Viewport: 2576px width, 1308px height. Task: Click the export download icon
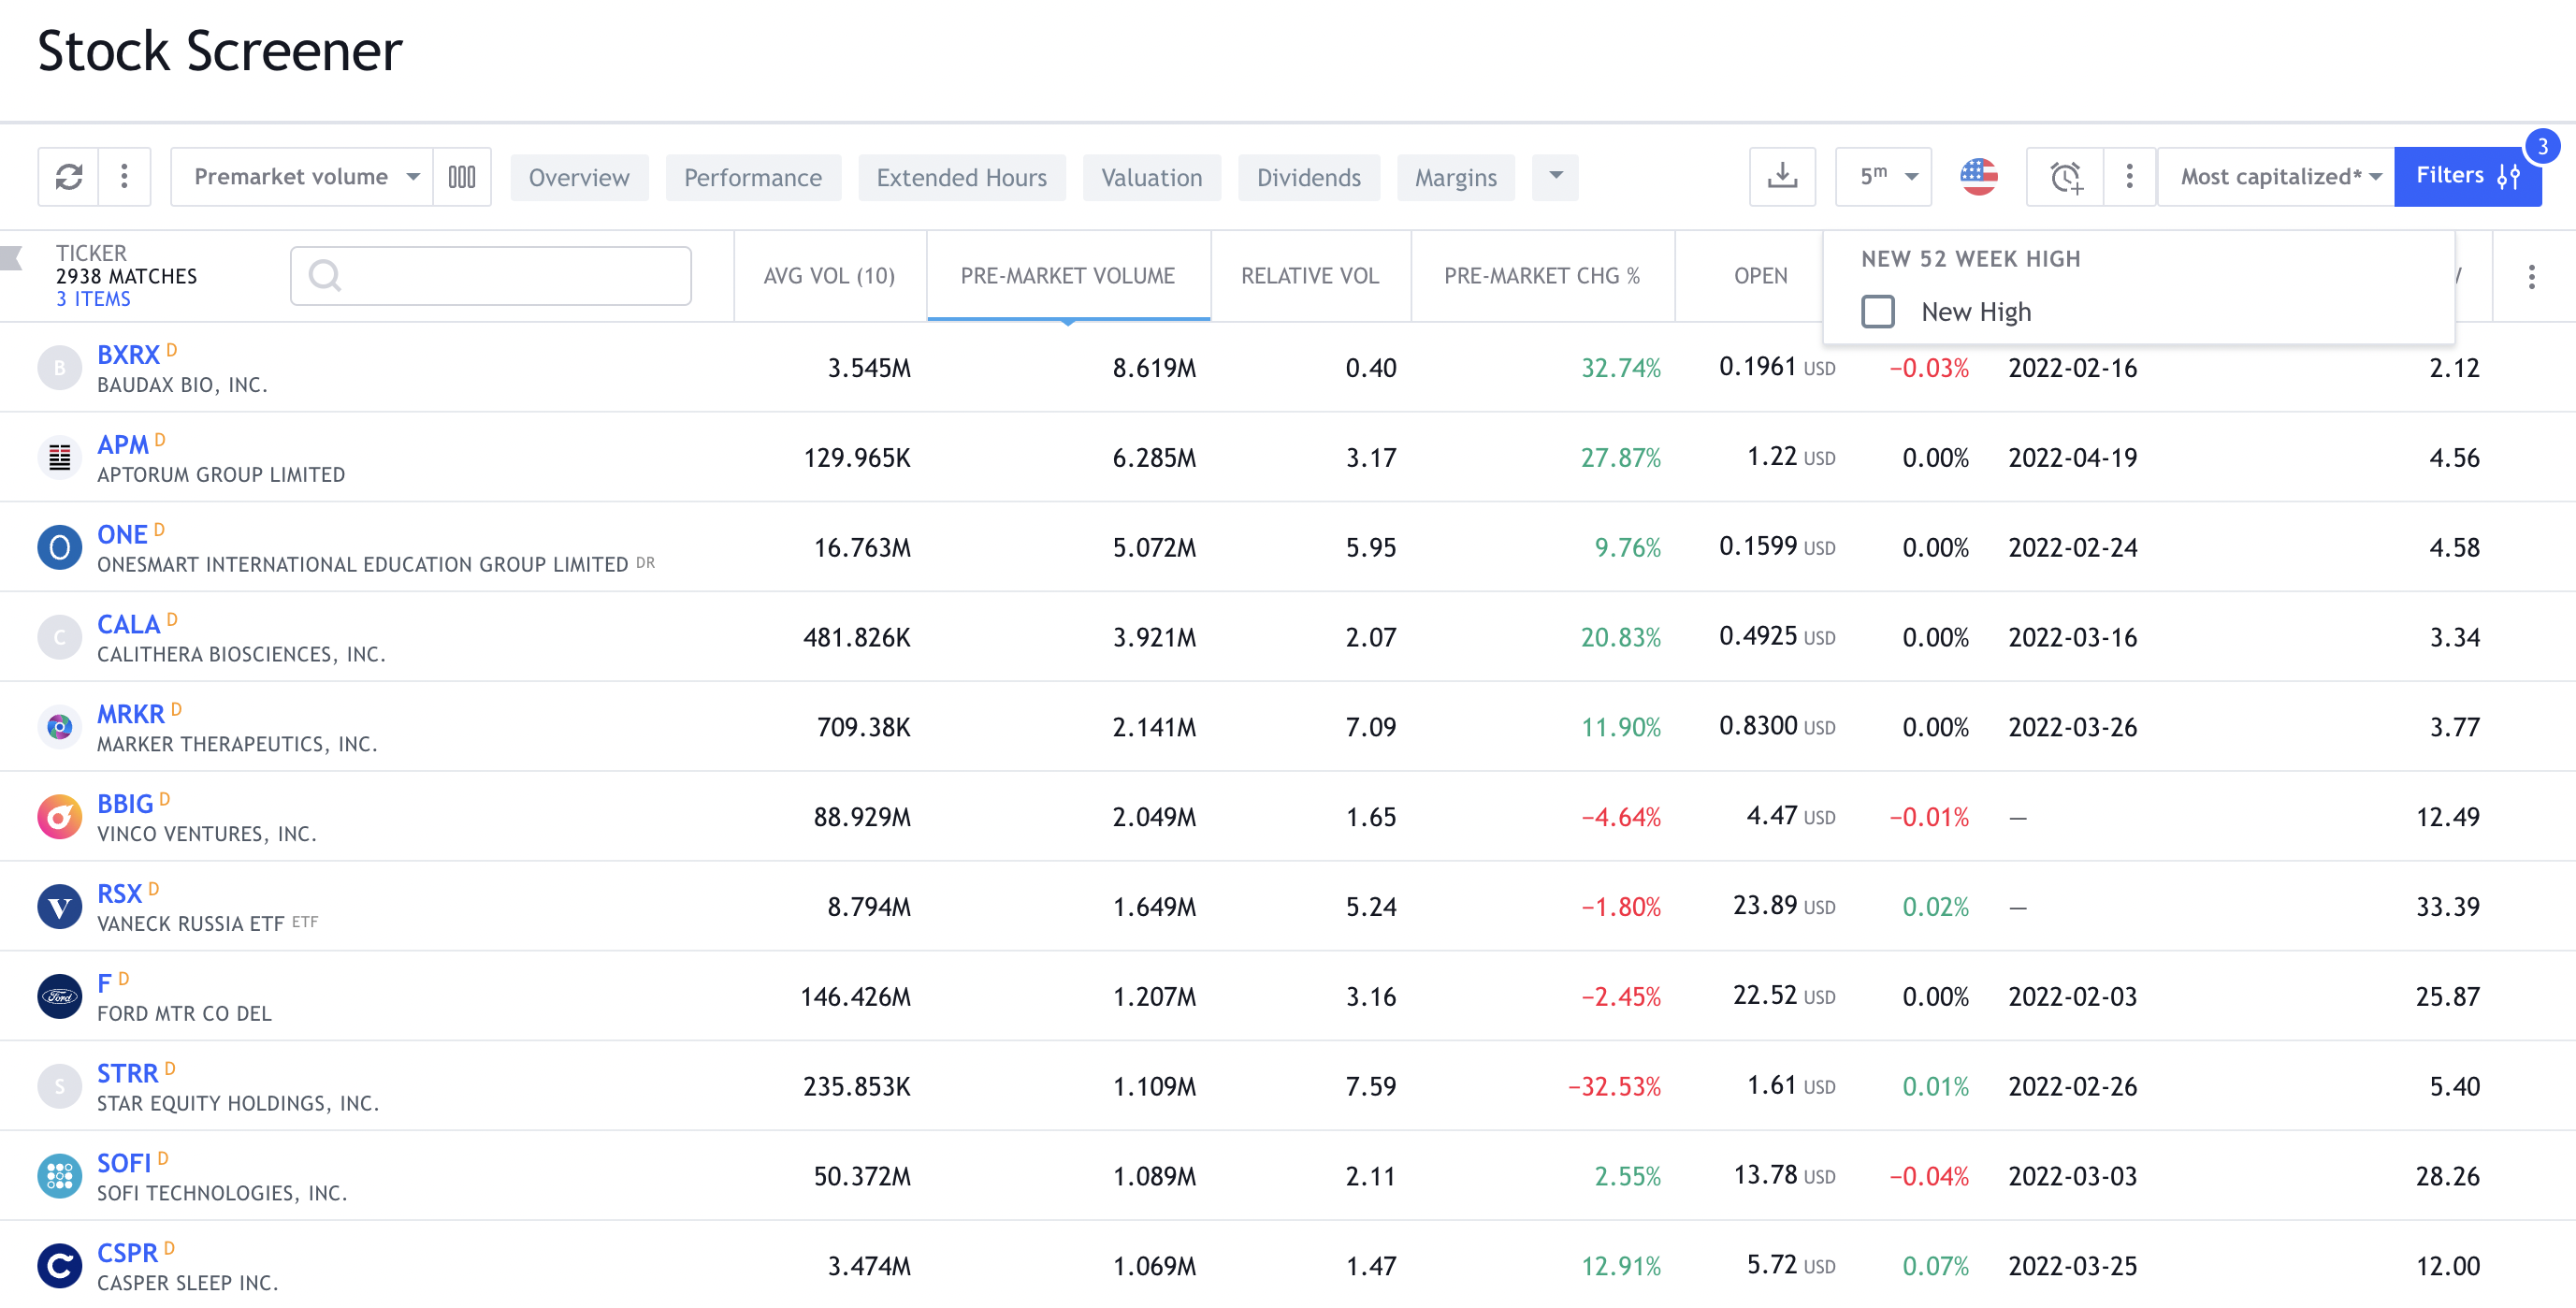1782,177
